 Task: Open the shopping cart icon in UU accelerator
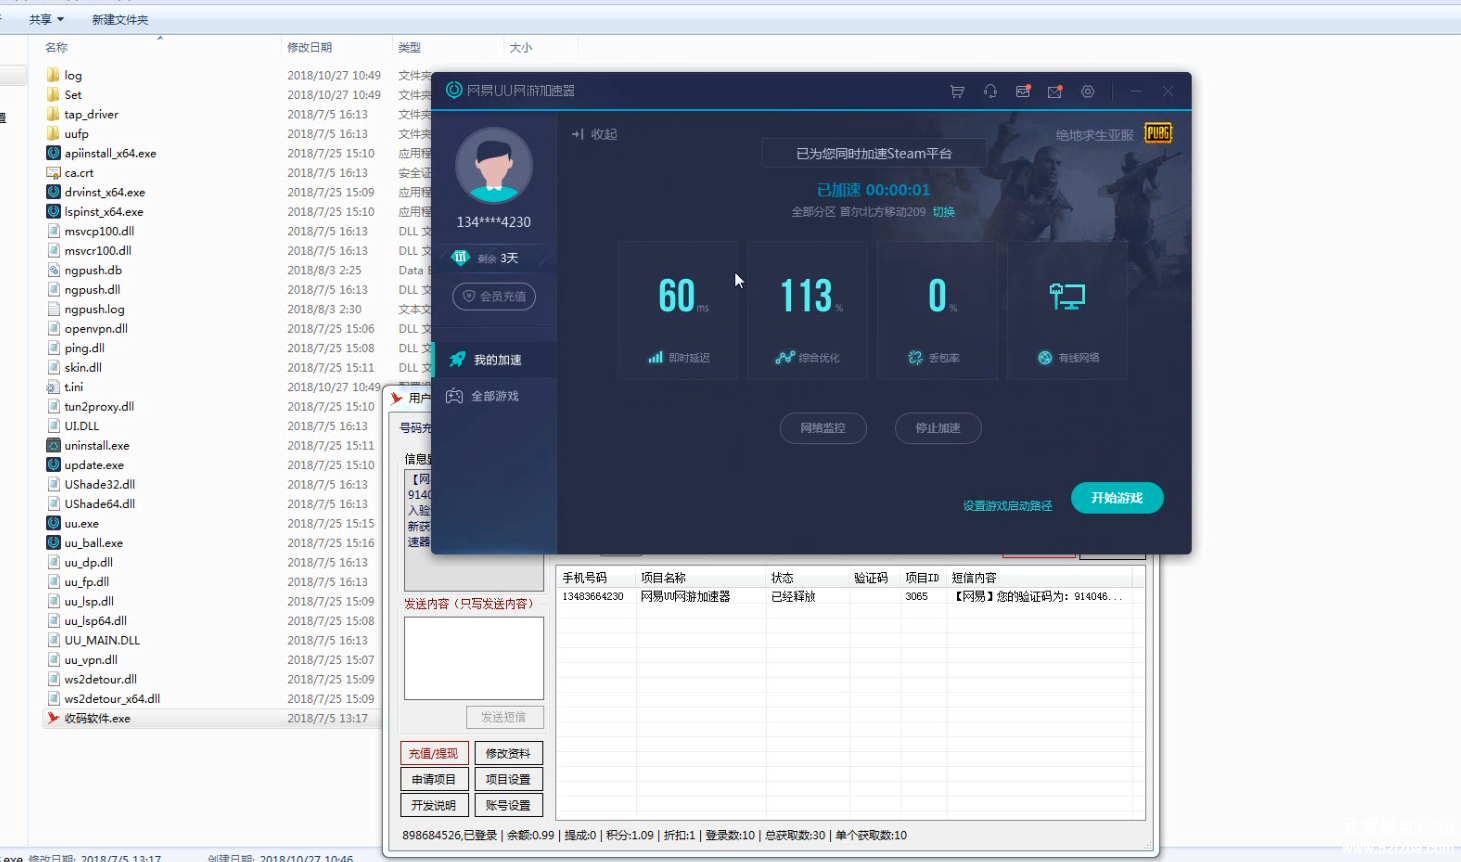click(957, 91)
